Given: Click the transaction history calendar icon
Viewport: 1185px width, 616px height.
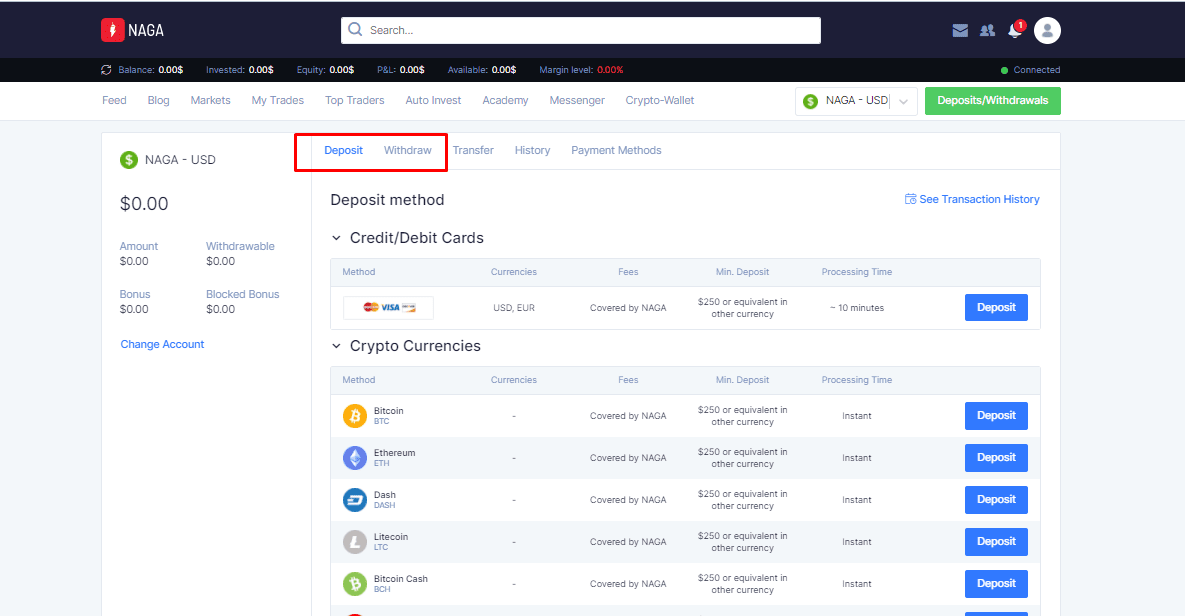Looking at the screenshot, I should [911, 199].
